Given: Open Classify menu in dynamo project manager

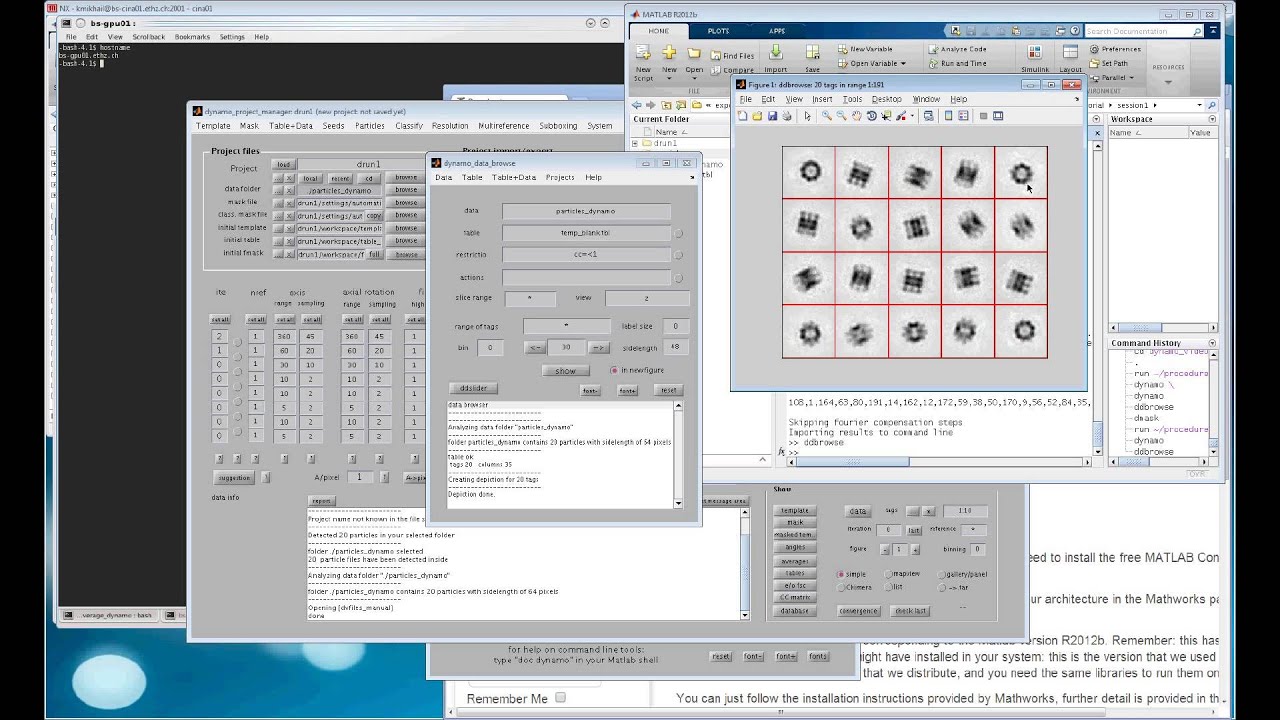Looking at the screenshot, I should (409, 126).
